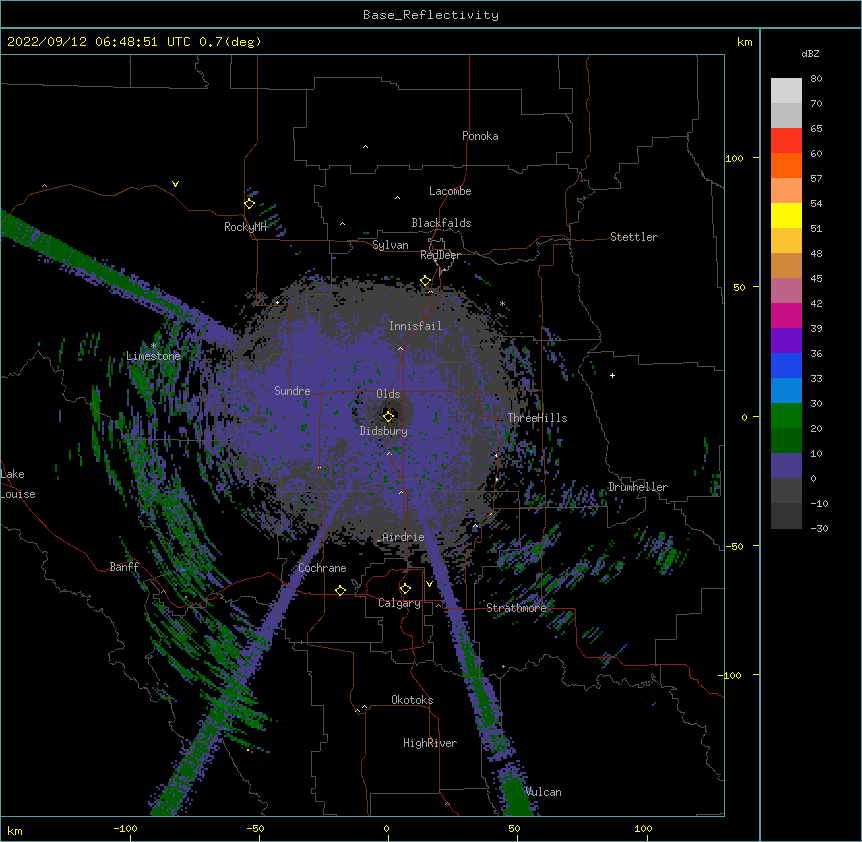This screenshot has width=862, height=842.
Task: Select the Sundre city label
Action: pyautogui.click(x=292, y=391)
